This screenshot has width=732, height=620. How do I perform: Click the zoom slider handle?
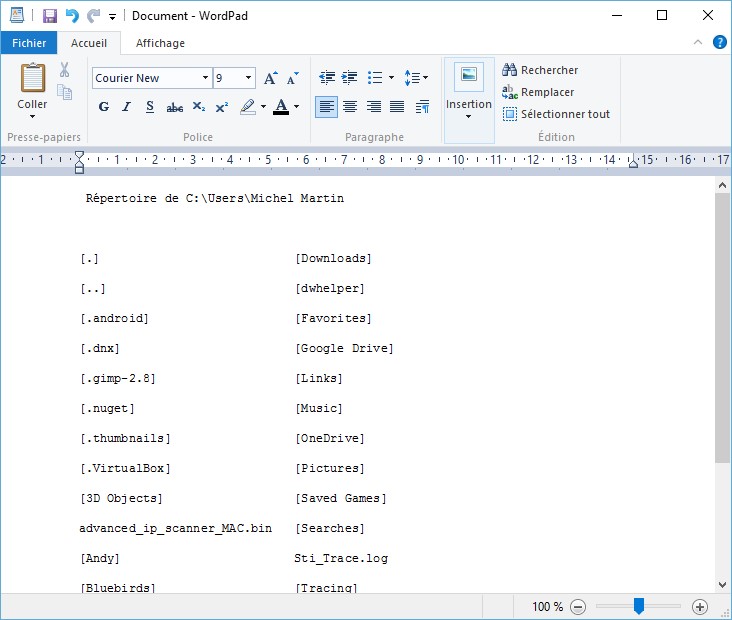(x=638, y=606)
